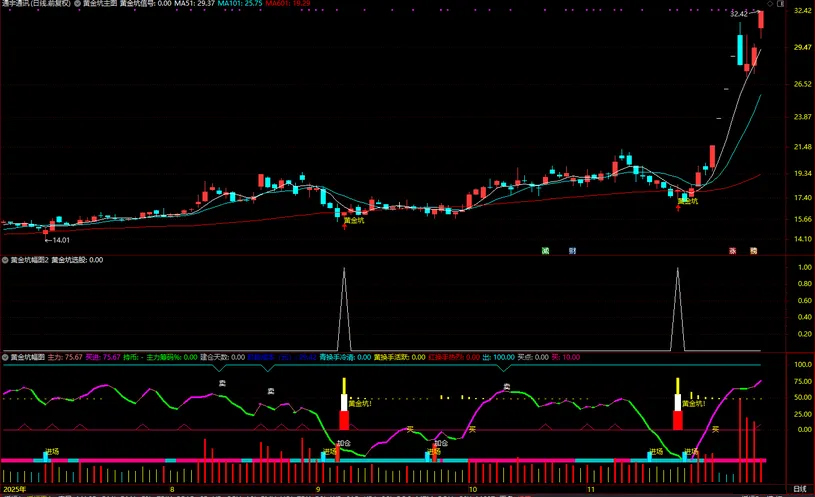
Task: Click the first 黄金坑 signal marker in September
Action: click(355, 221)
